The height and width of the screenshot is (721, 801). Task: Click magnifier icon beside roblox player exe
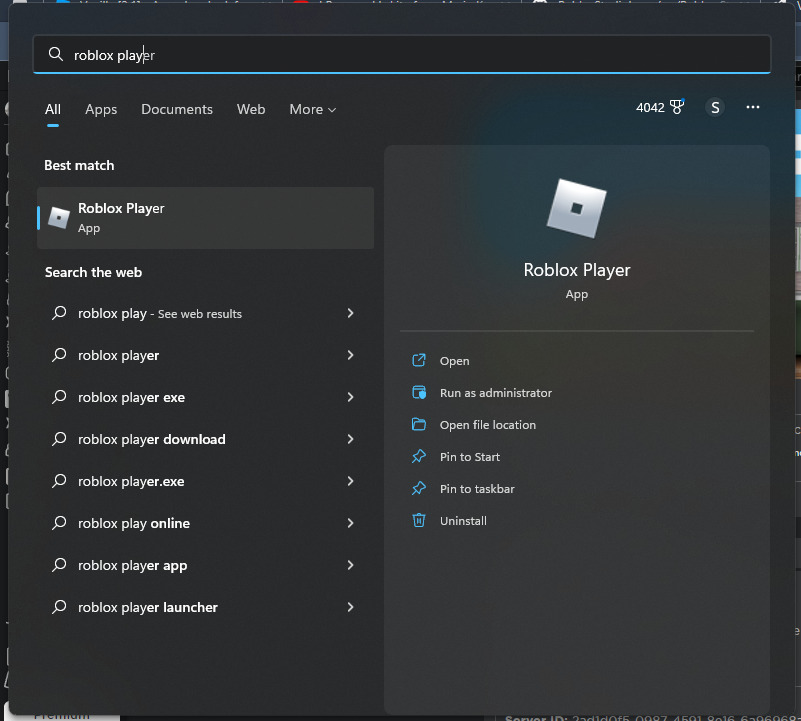pyautogui.click(x=59, y=396)
